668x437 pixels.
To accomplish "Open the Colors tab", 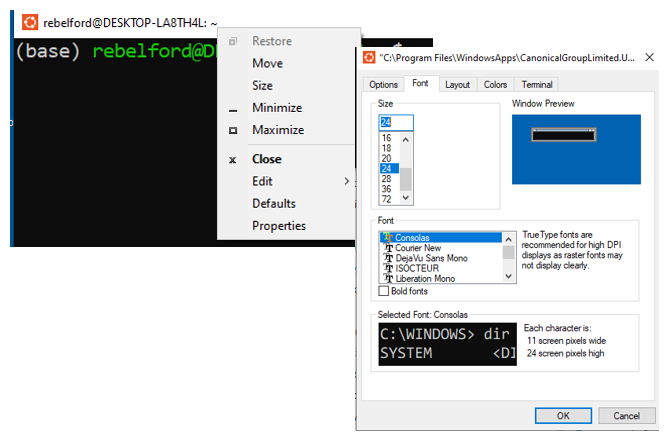I will coord(495,84).
